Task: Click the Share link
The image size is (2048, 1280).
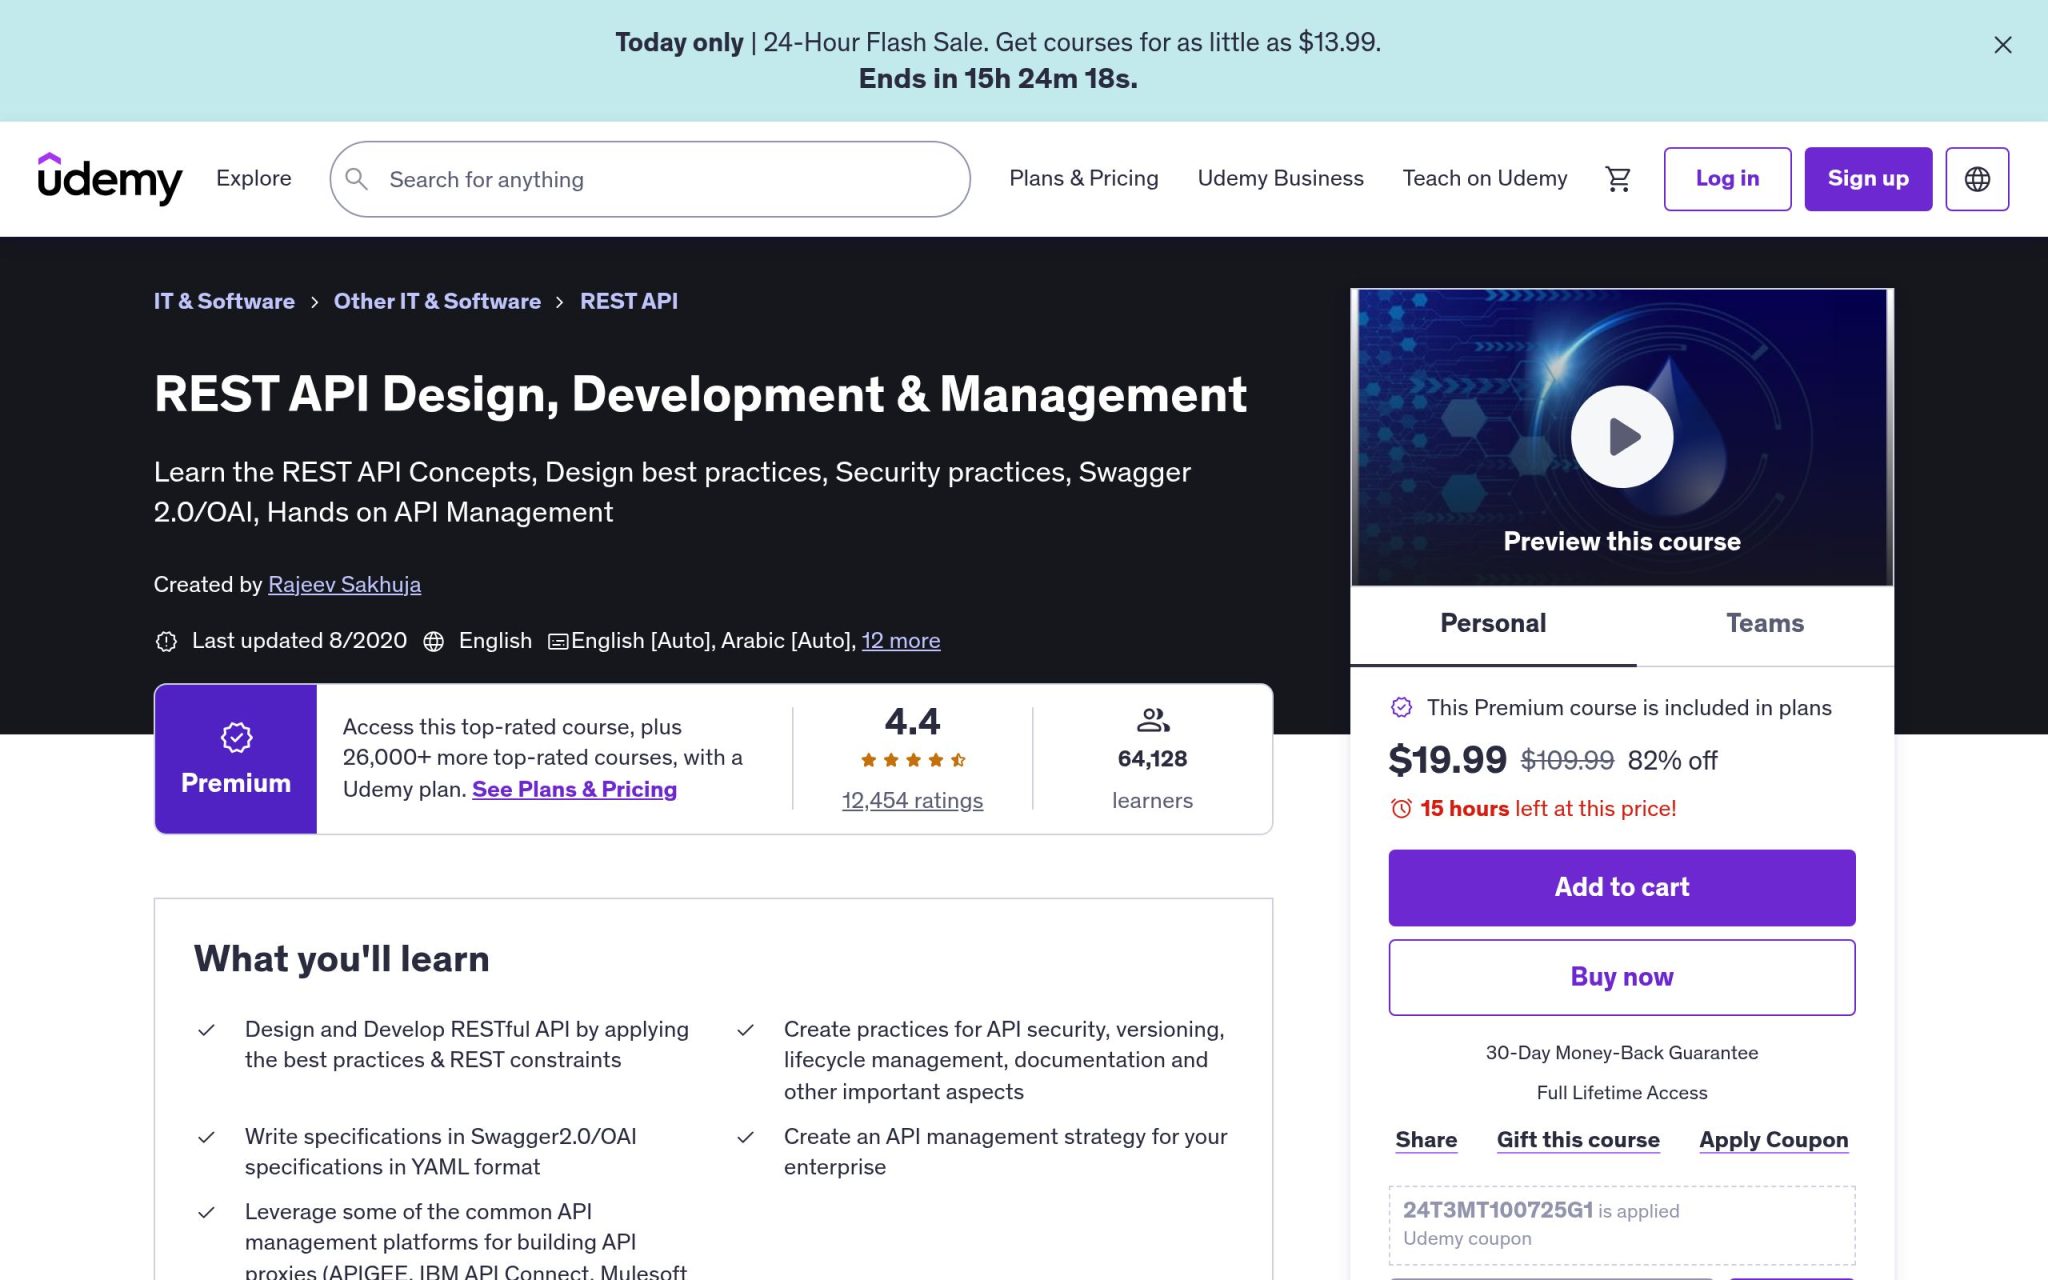Action: pos(1426,1140)
